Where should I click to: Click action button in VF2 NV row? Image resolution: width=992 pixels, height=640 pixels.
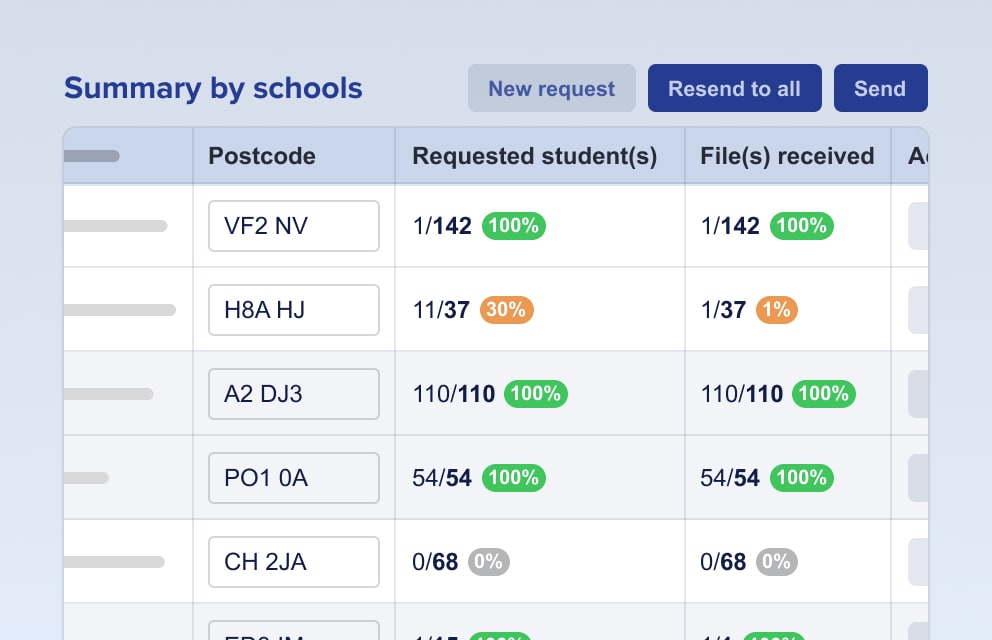coord(918,226)
